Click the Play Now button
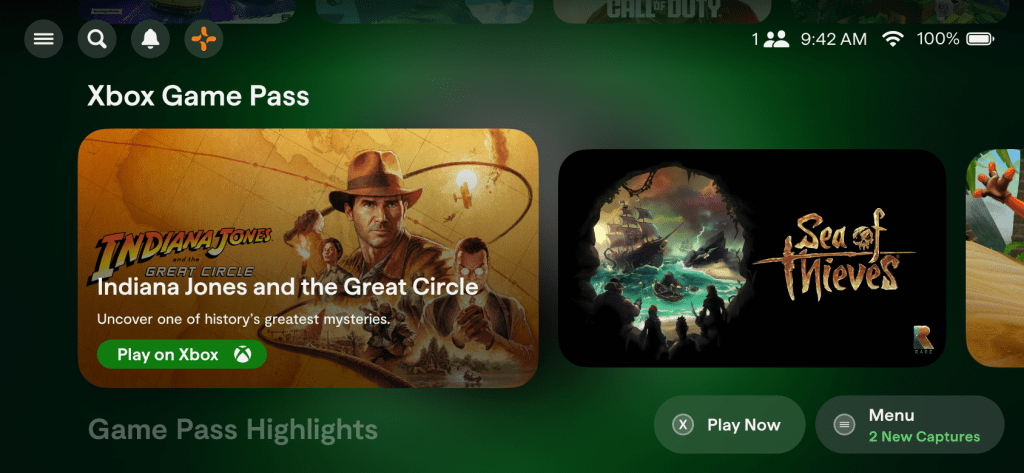The width and height of the screenshot is (1024, 473). tap(729, 425)
